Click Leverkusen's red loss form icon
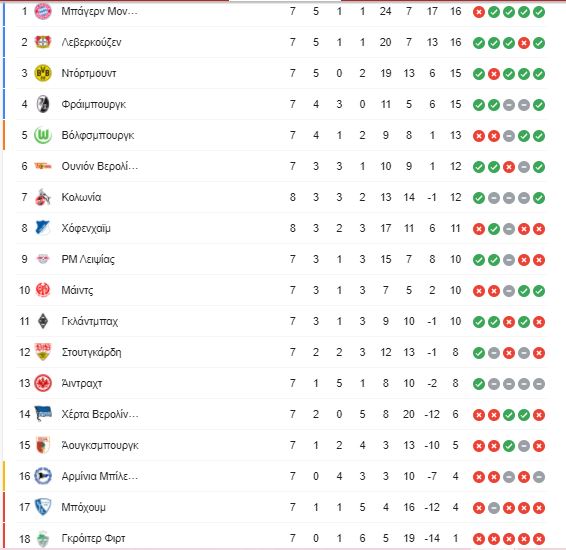The image size is (566, 550). (524, 43)
